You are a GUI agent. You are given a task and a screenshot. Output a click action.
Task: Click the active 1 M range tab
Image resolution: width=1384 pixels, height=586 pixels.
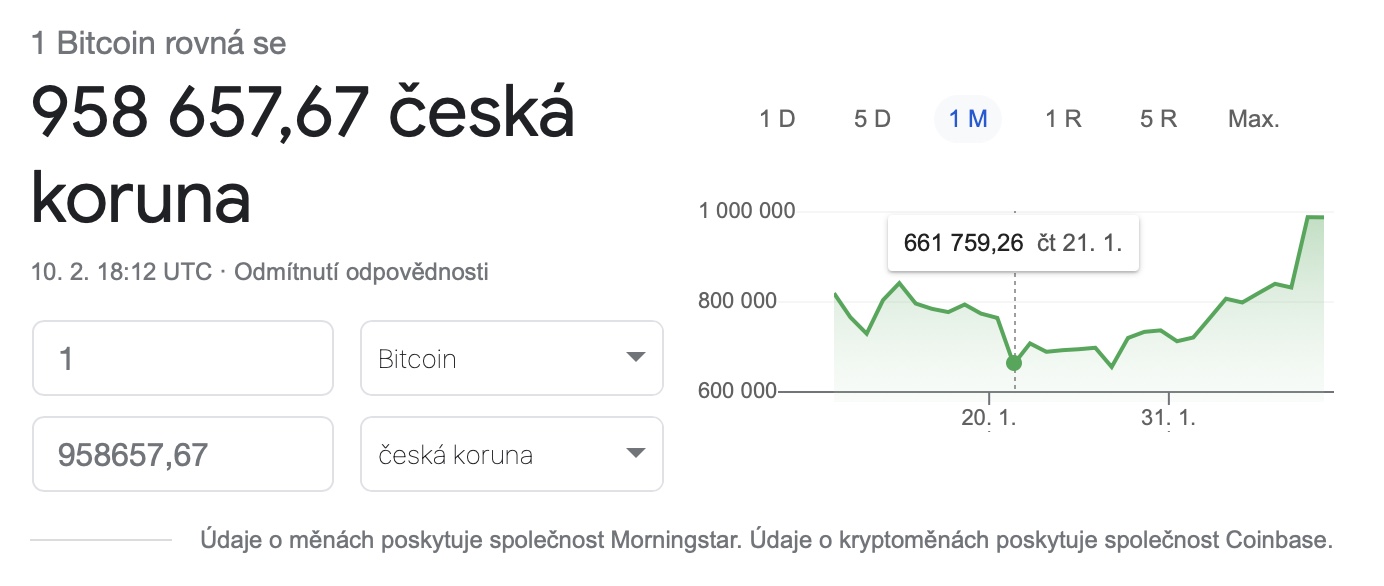[x=968, y=120]
